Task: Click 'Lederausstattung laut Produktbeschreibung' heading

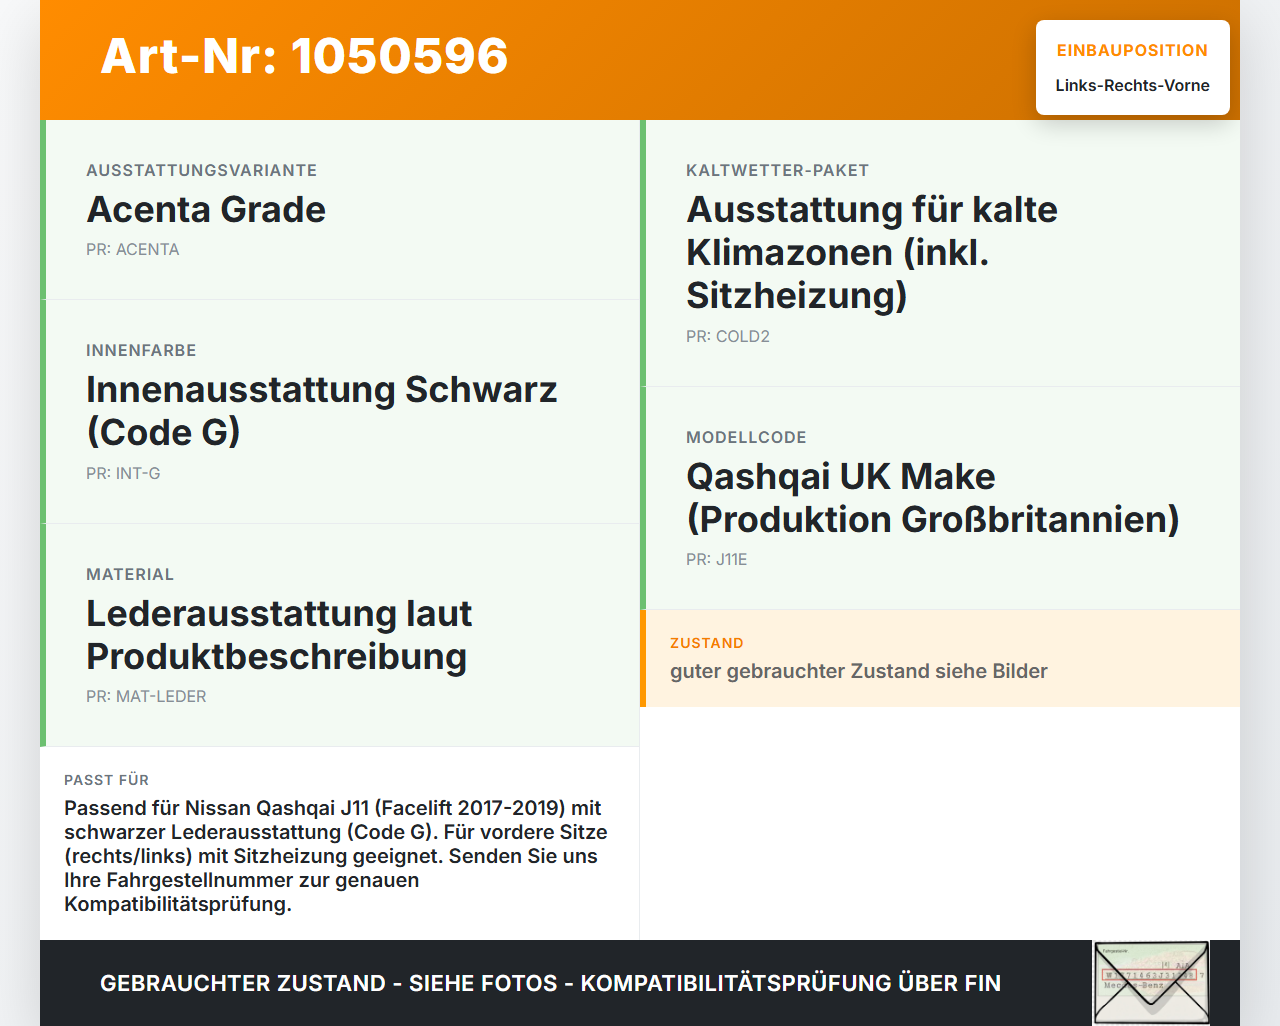Action: [279, 635]
